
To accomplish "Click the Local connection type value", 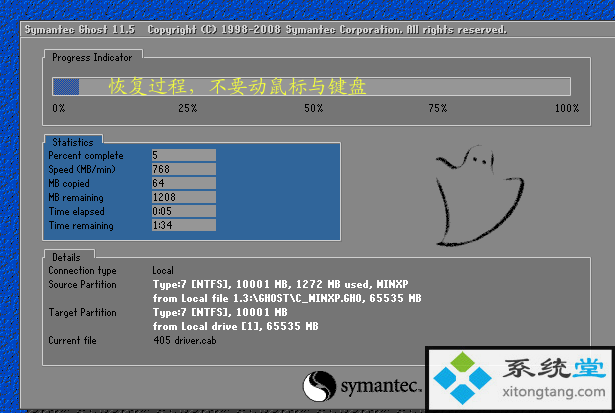I will [x=163, y=271].
